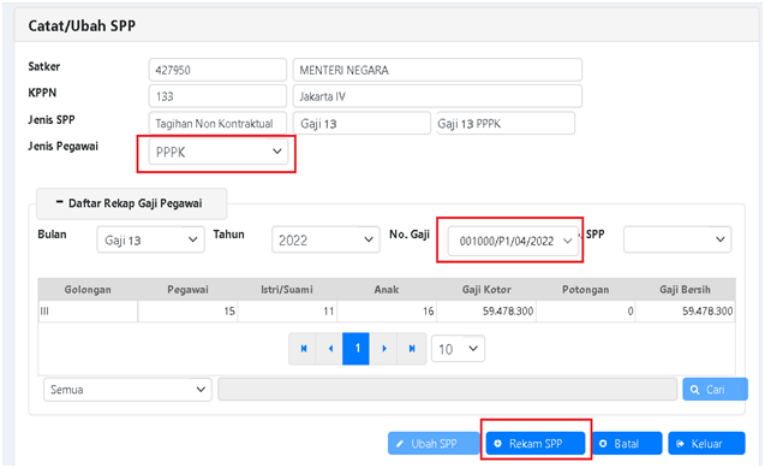765x468 pixels.
Task: Click the search text input field
Action: point(447,389)
